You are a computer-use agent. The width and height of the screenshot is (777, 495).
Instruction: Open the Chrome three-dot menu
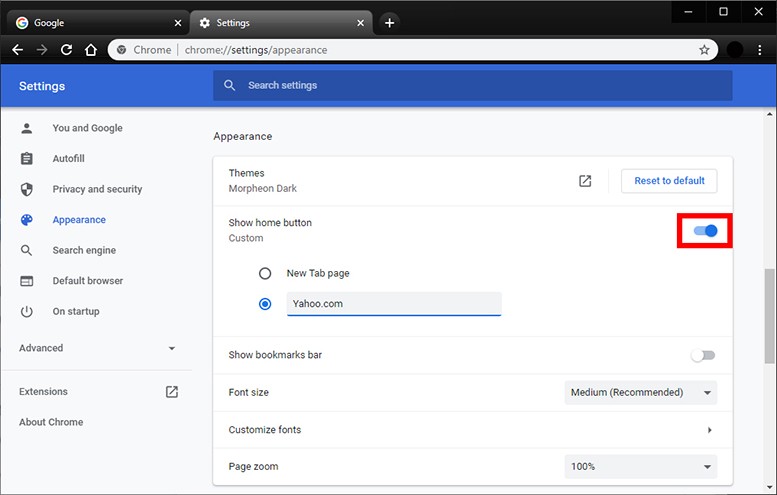pos(761,49)
